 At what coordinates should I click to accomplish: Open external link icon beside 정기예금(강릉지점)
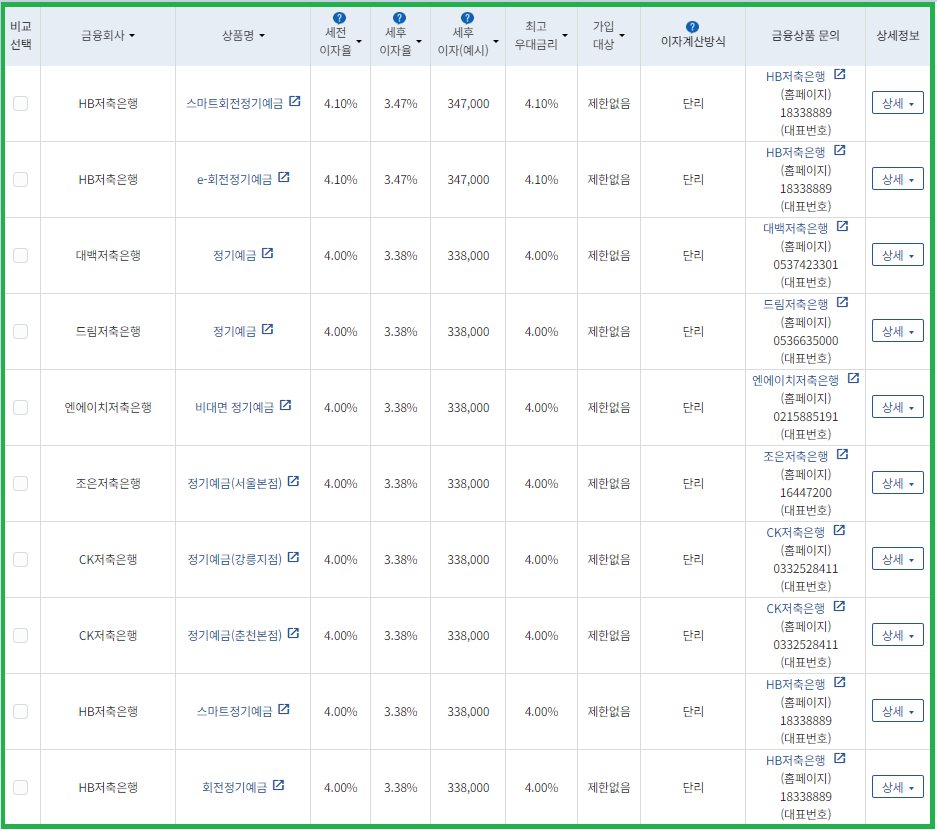point(293,557)
